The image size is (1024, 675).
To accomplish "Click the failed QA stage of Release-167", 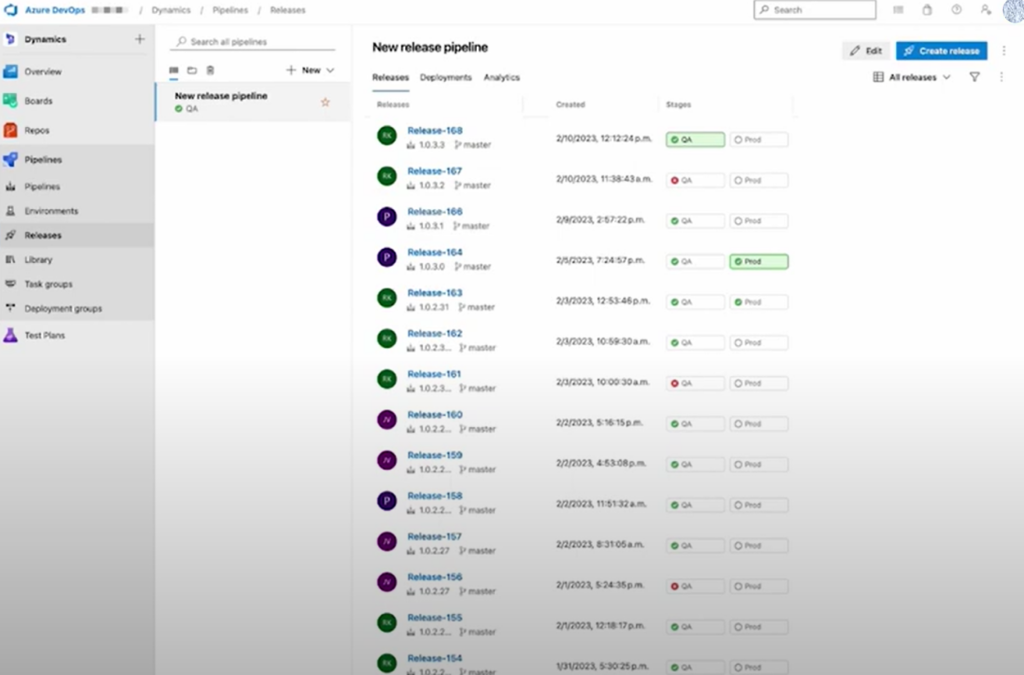I will pos(695,181).
